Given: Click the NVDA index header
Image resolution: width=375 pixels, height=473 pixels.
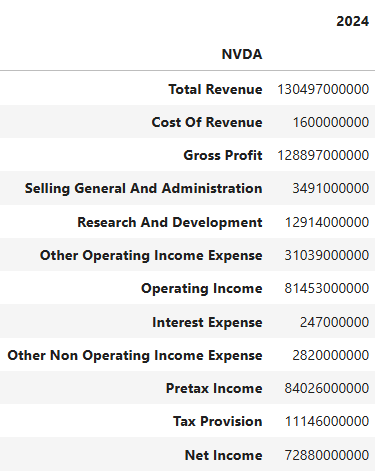Looking at the screenshot, I should (242, 54).
